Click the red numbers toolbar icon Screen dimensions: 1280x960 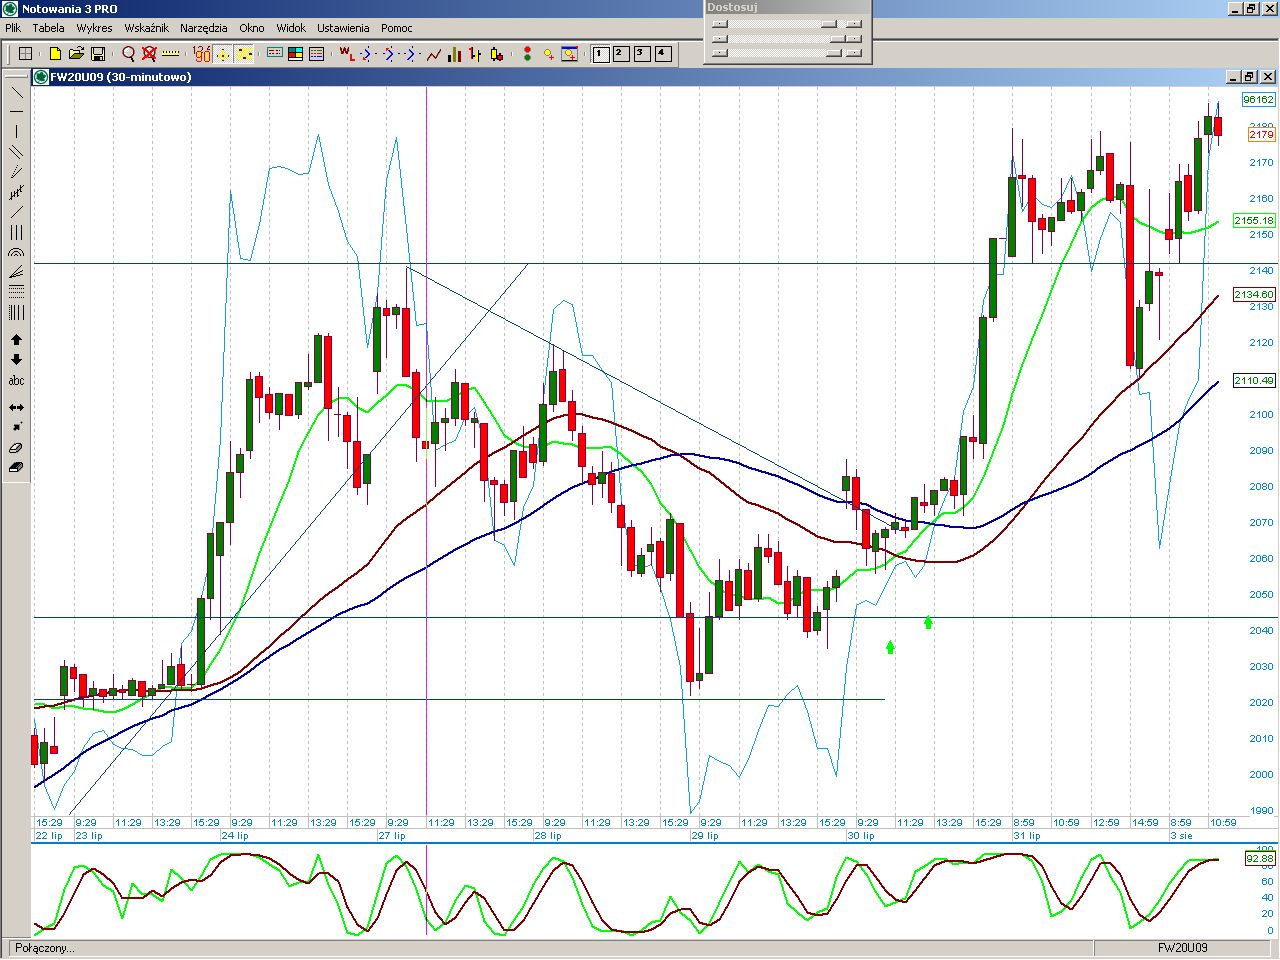coord(201,54)
